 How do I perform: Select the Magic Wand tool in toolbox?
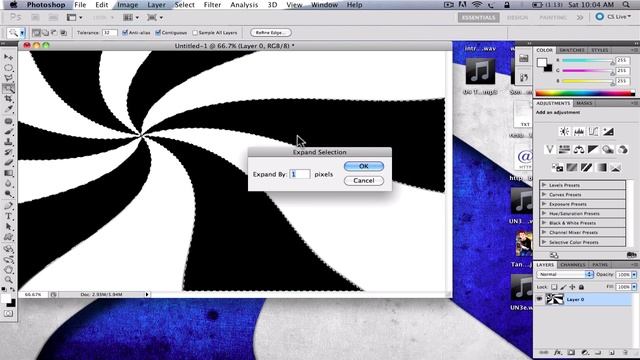8,89
